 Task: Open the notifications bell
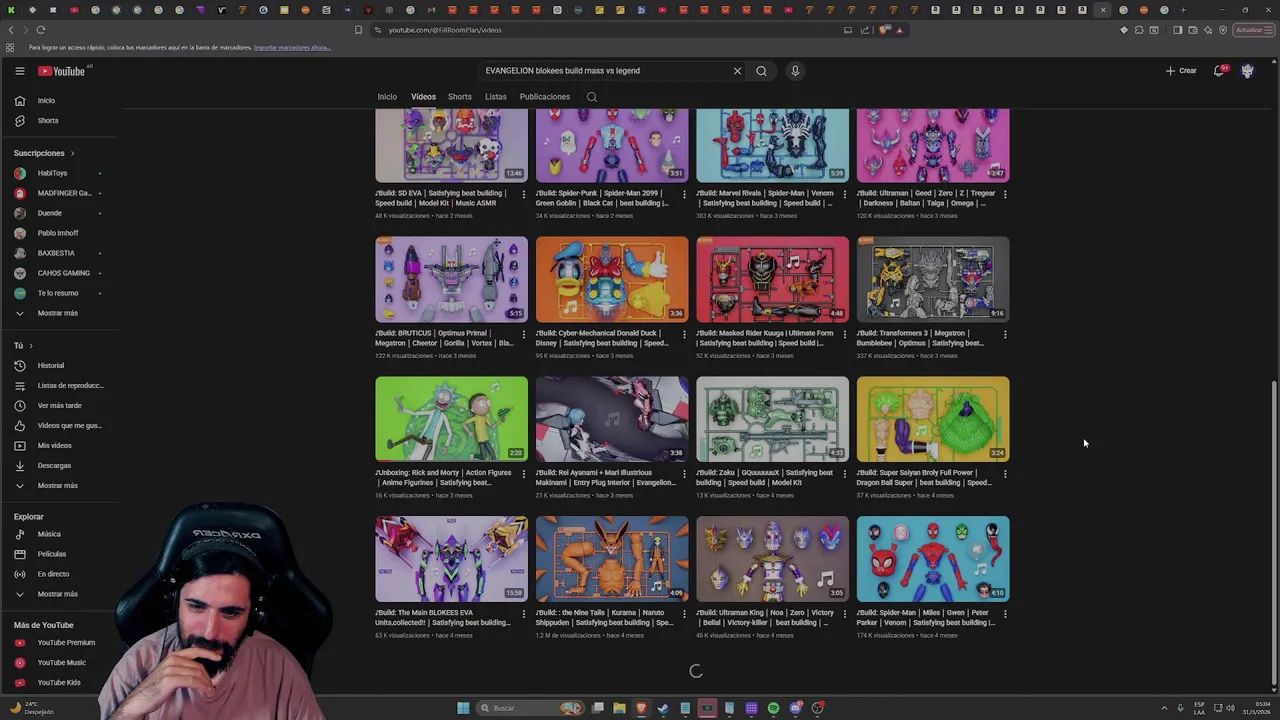click(x=1219, y=71)
